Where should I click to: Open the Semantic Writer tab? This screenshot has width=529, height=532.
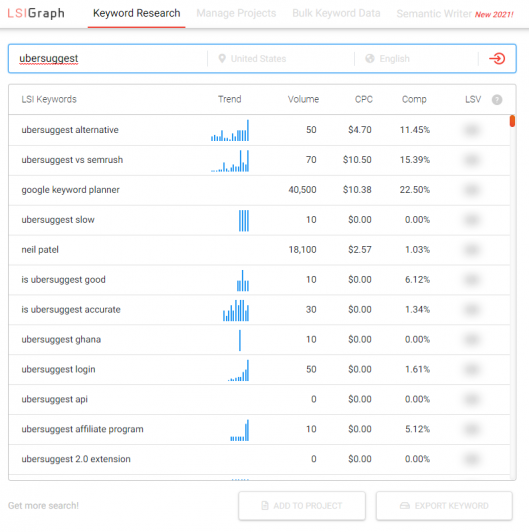434,14
